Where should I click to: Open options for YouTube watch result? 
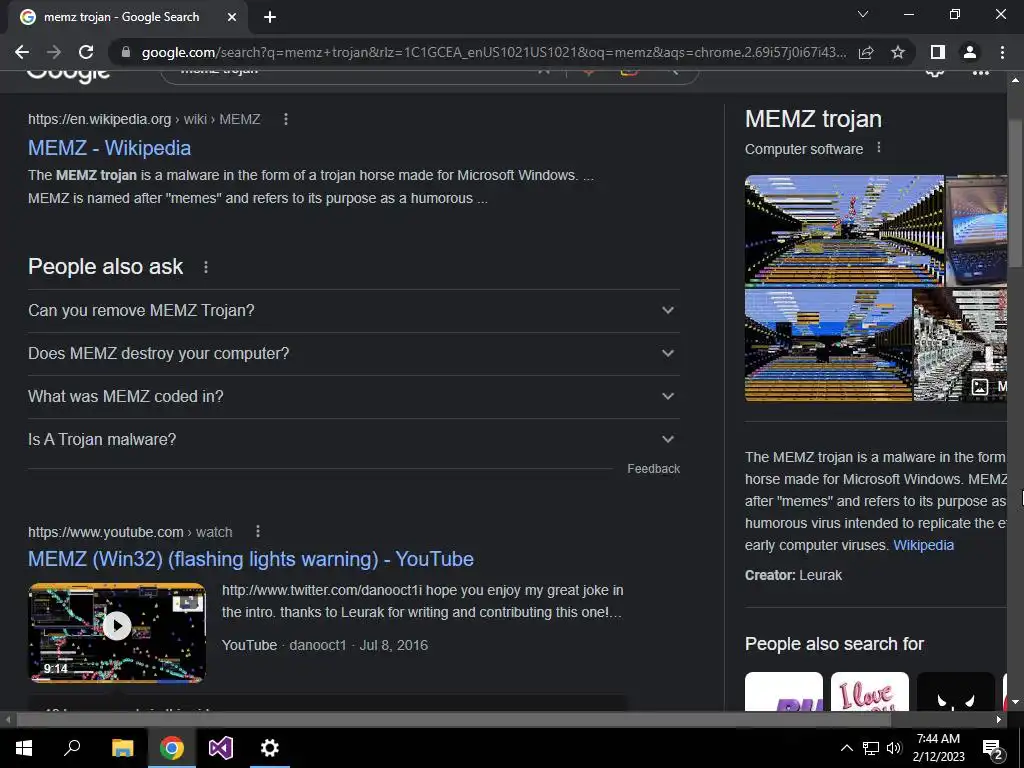258,532
